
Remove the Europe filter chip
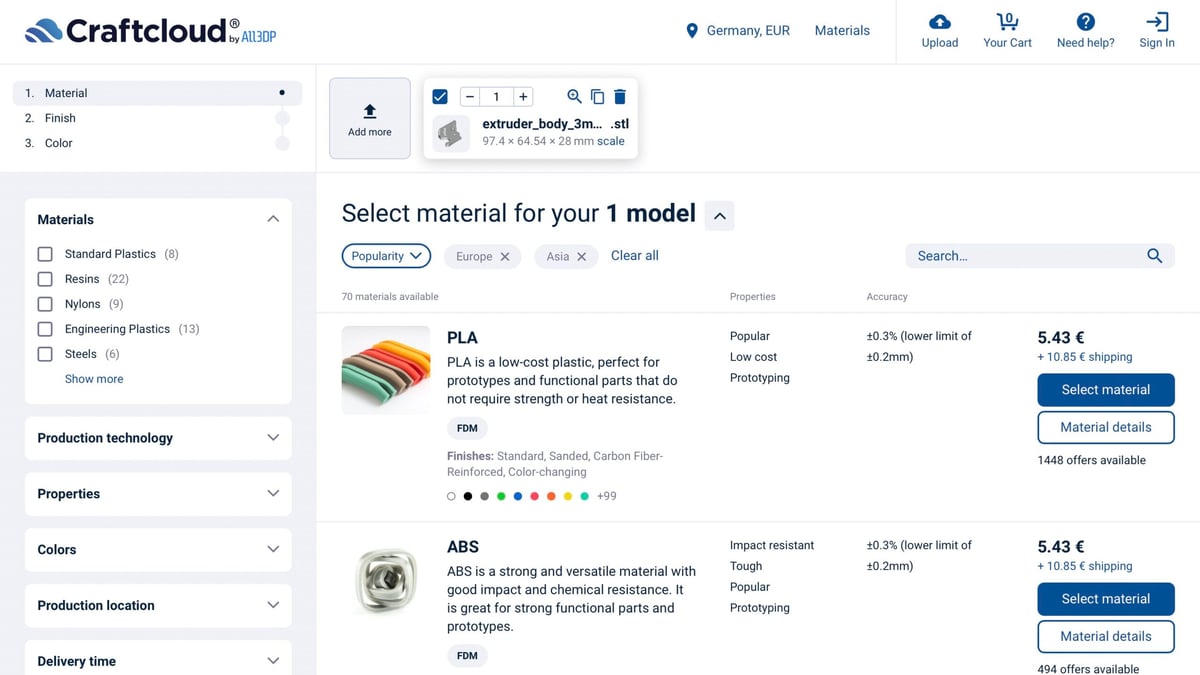pyautogui.click(x=505, y=257)
